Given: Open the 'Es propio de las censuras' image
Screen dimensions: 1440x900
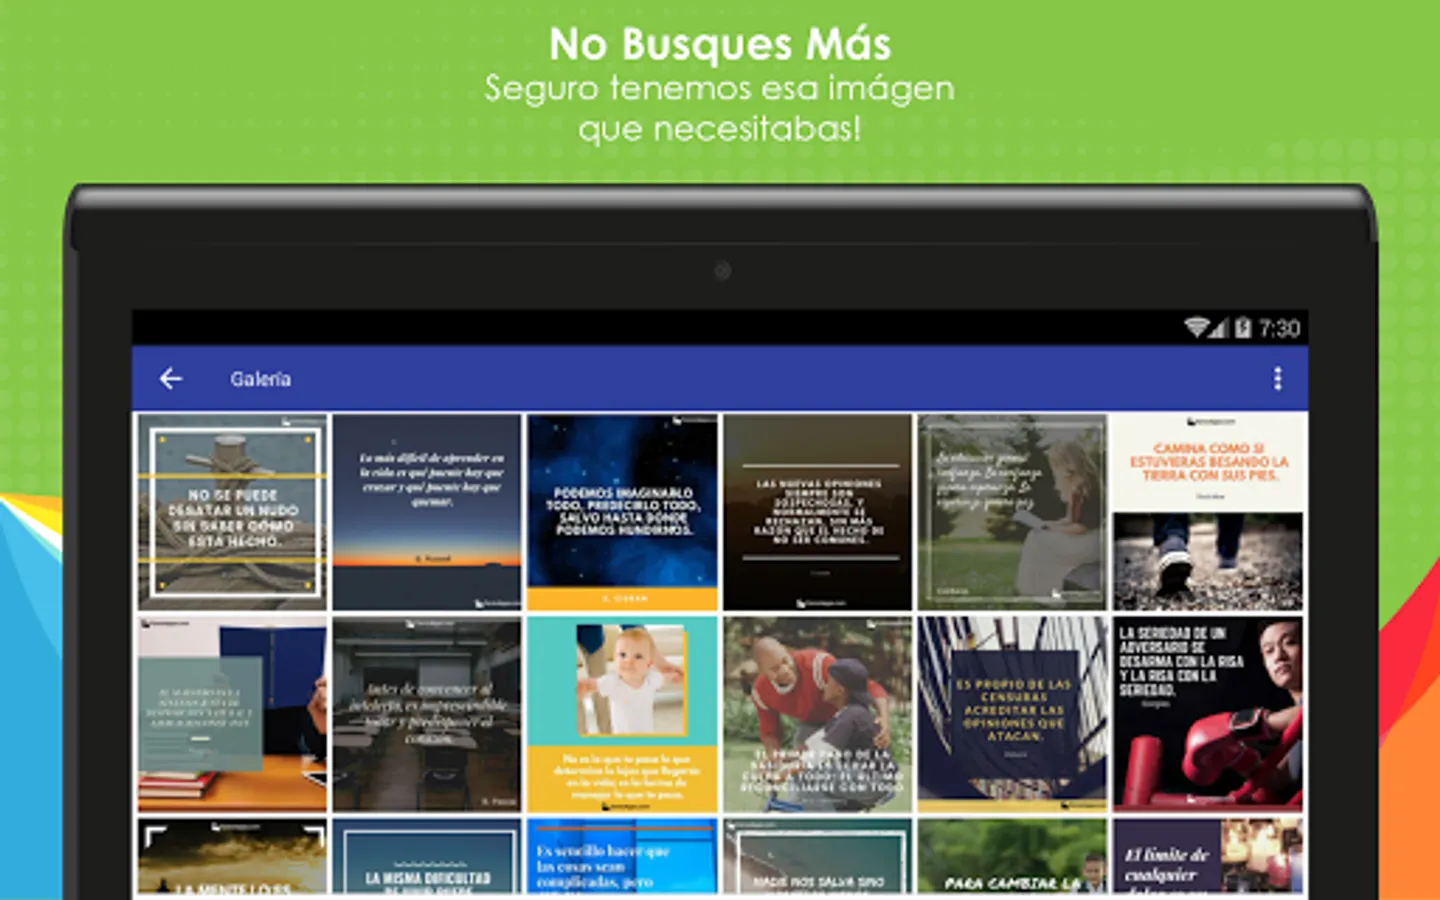Looking at the screenshot, I should click(1013, 714).
